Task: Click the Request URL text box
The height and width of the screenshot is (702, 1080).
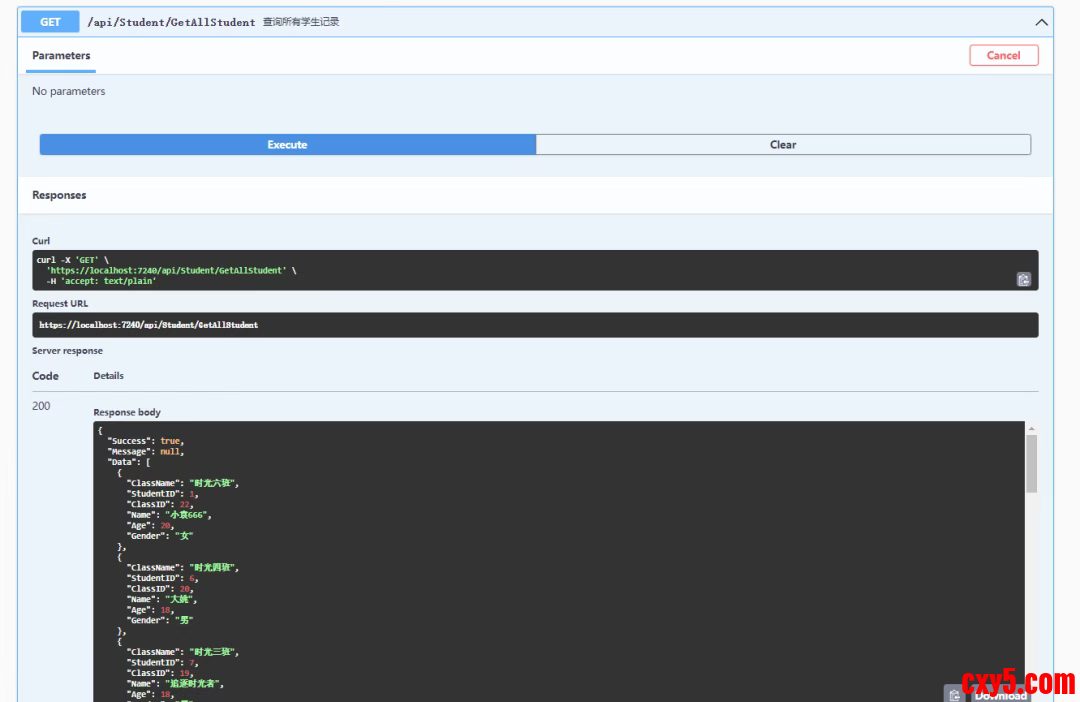Action: [x=535, y=325]
